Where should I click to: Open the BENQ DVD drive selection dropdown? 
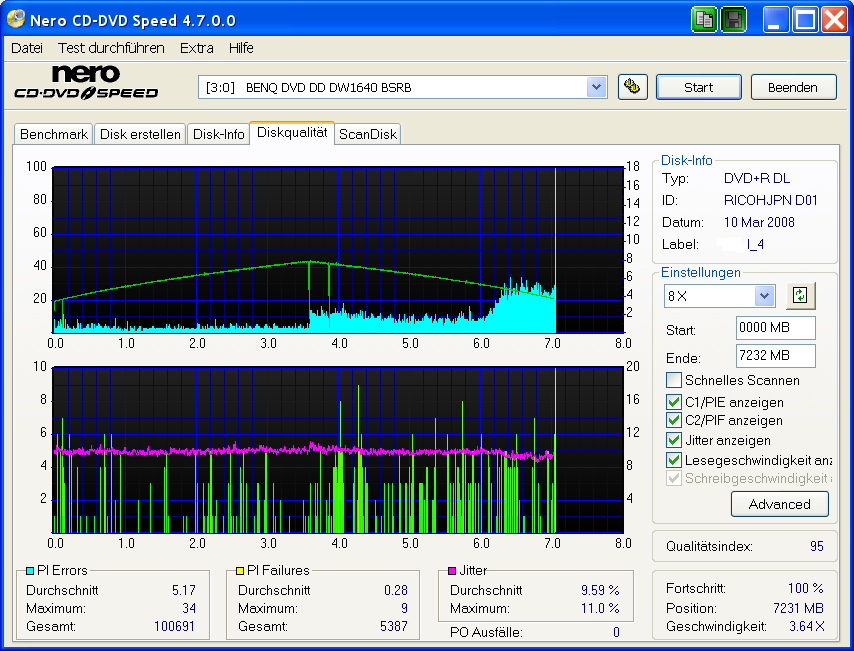pos(597,87)
